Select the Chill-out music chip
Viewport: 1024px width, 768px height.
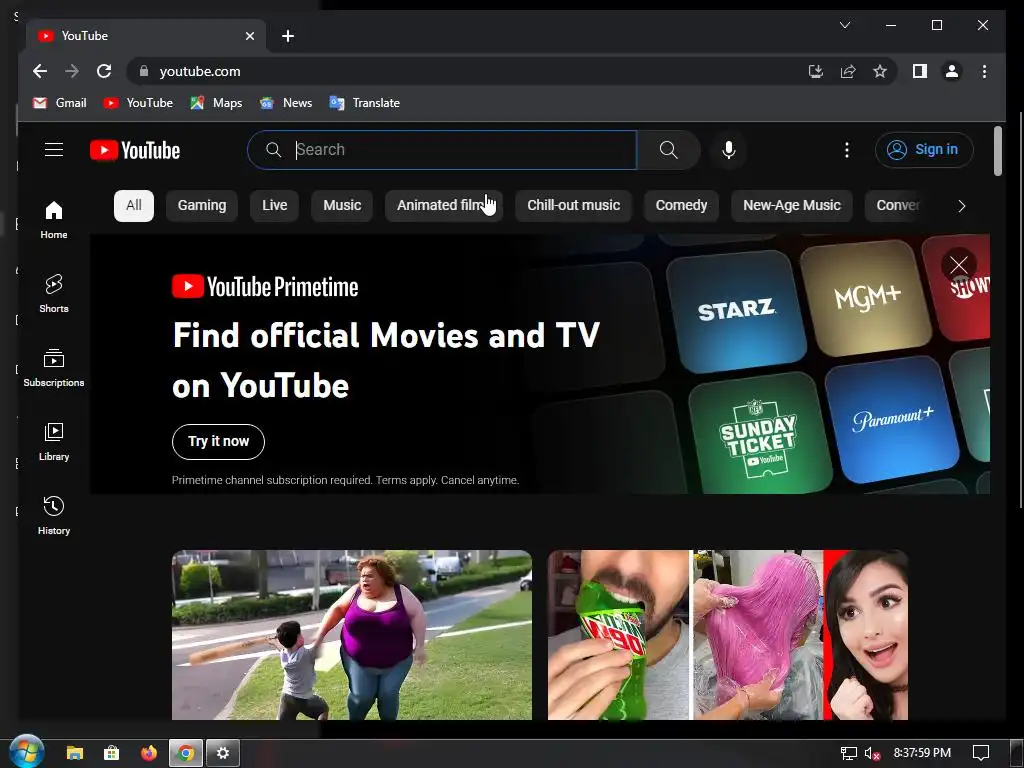tap(573, 206)
